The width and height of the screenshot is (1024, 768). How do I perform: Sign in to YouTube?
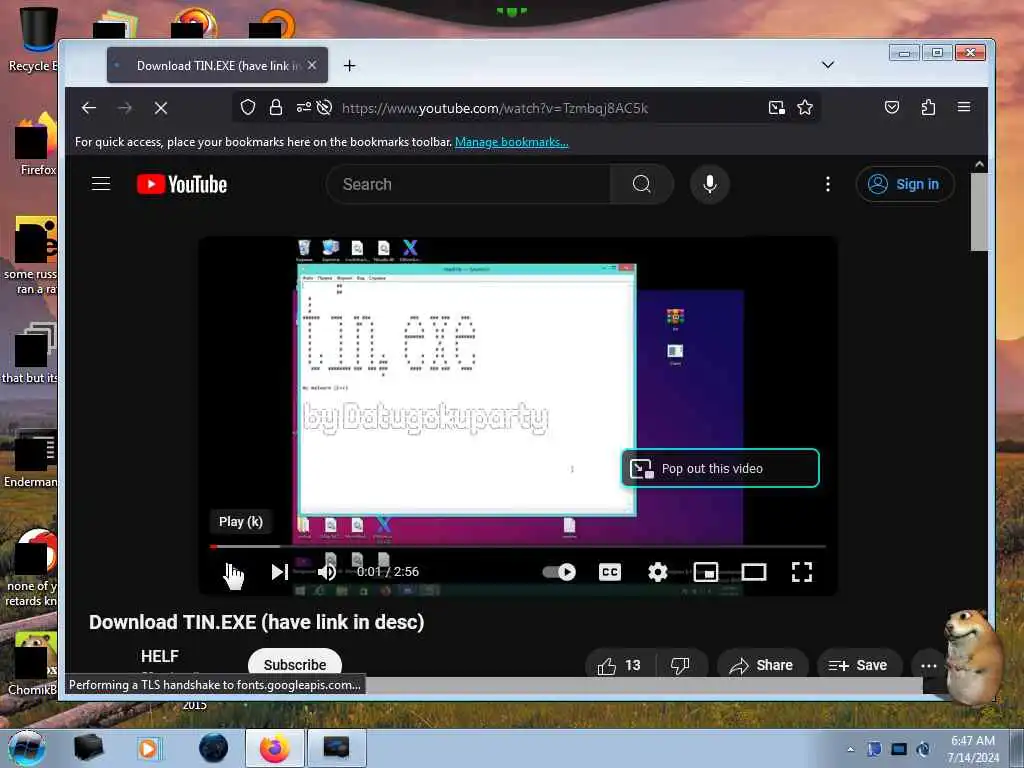point(904,184)
